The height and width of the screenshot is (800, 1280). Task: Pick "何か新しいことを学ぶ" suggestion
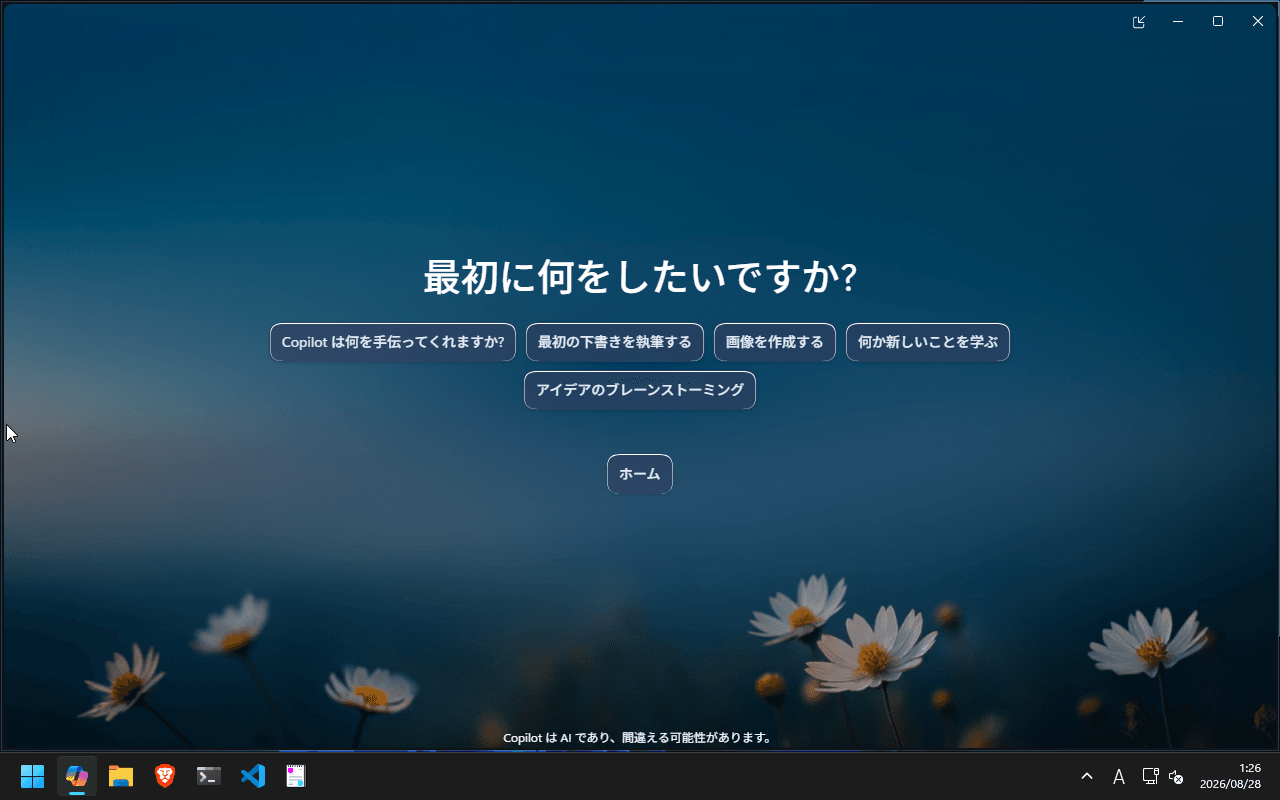[x=928, y=342]
